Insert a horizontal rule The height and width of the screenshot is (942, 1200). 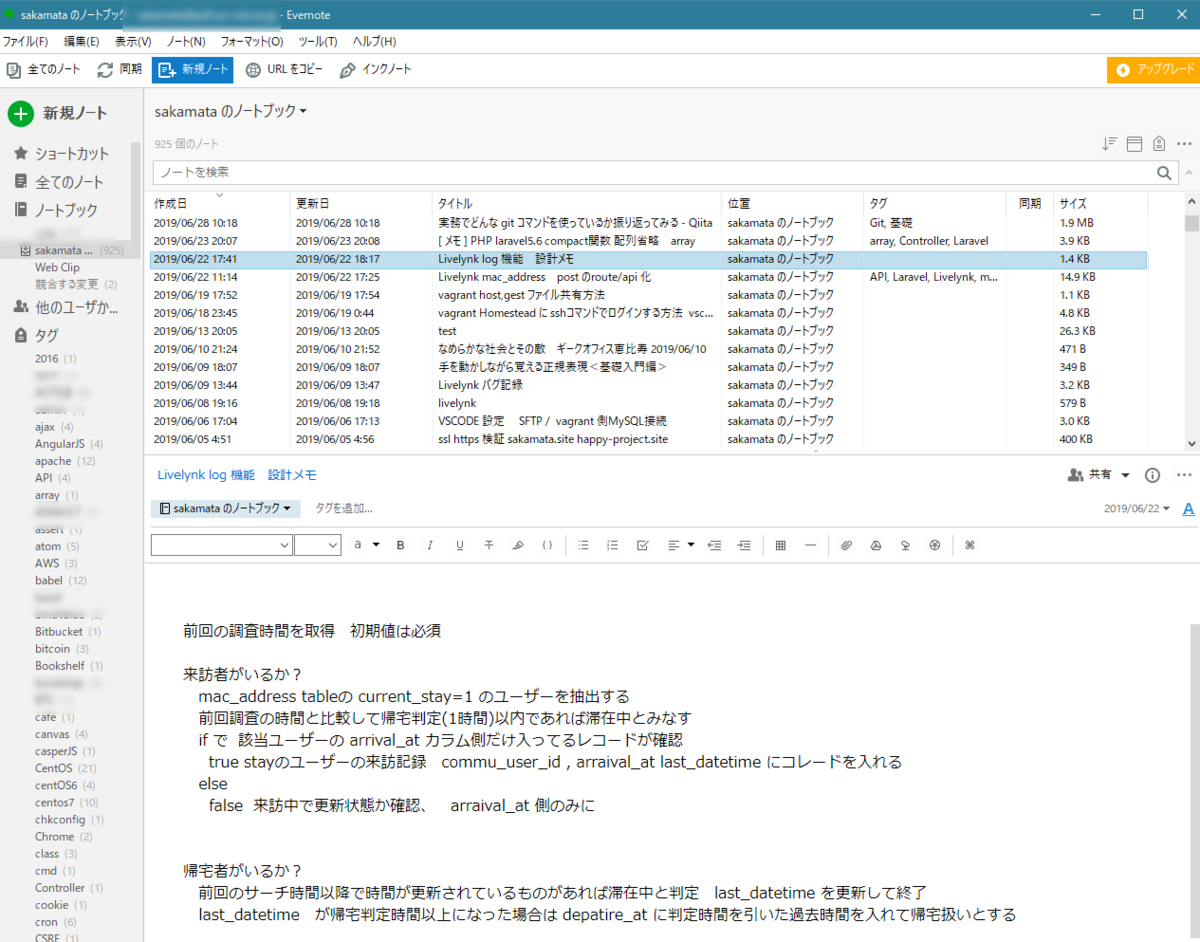[810, 545]
